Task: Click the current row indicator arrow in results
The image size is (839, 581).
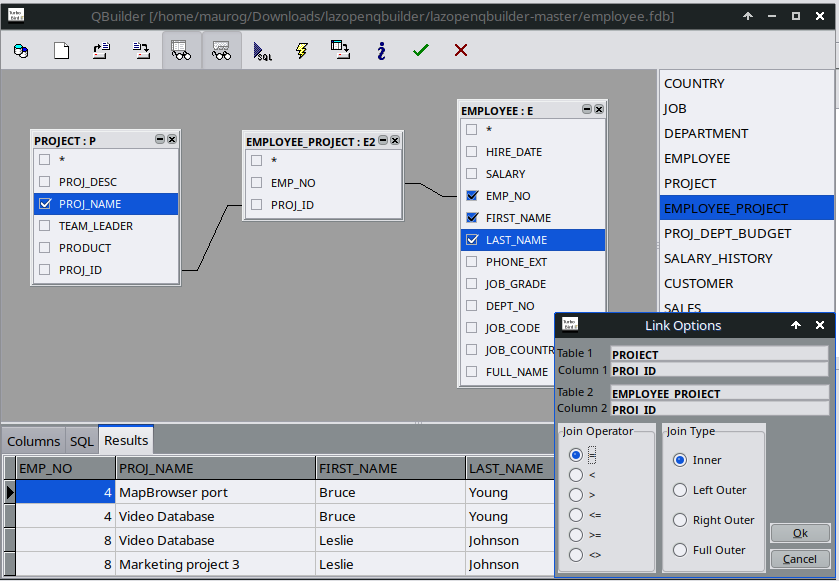Action: point(10,492)
